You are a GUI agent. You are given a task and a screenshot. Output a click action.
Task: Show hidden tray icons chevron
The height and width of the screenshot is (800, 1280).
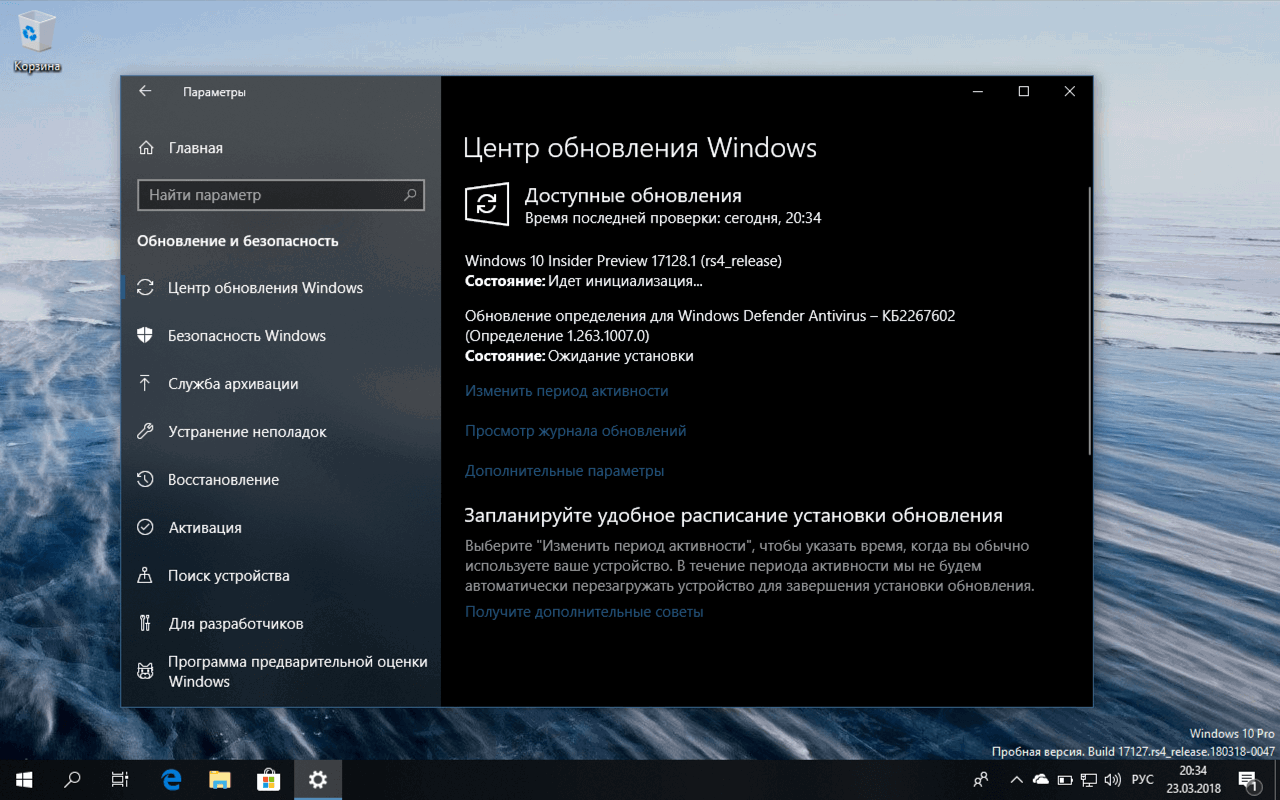(1017, 779)
